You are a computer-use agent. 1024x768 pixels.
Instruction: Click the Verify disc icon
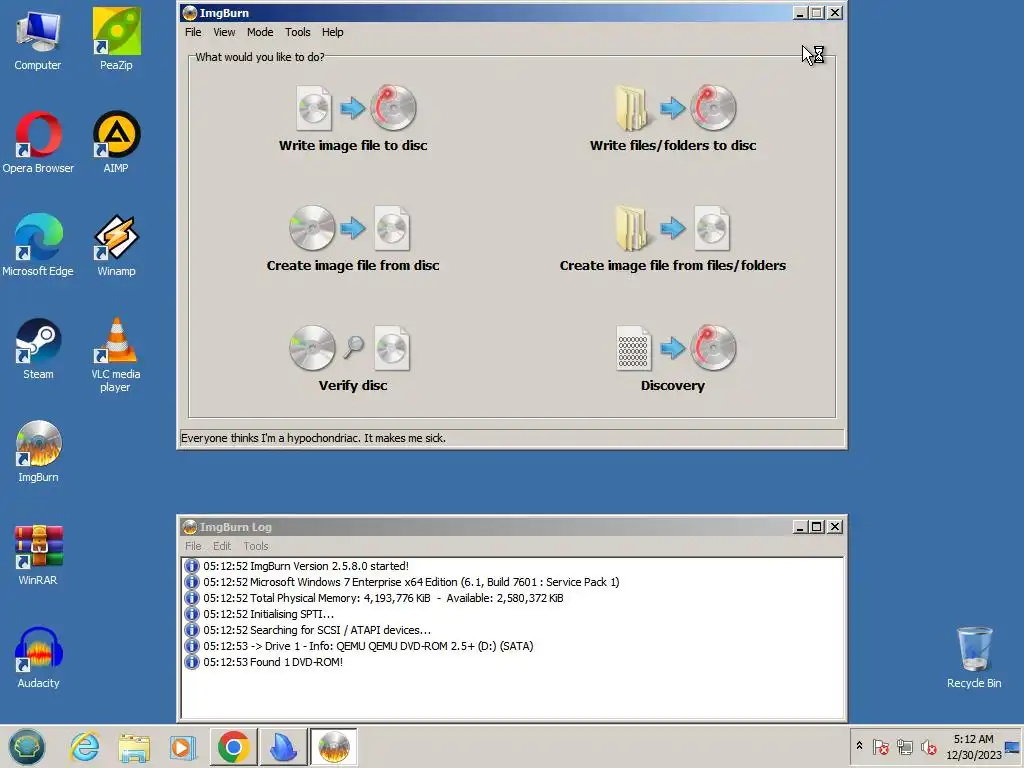350,348
